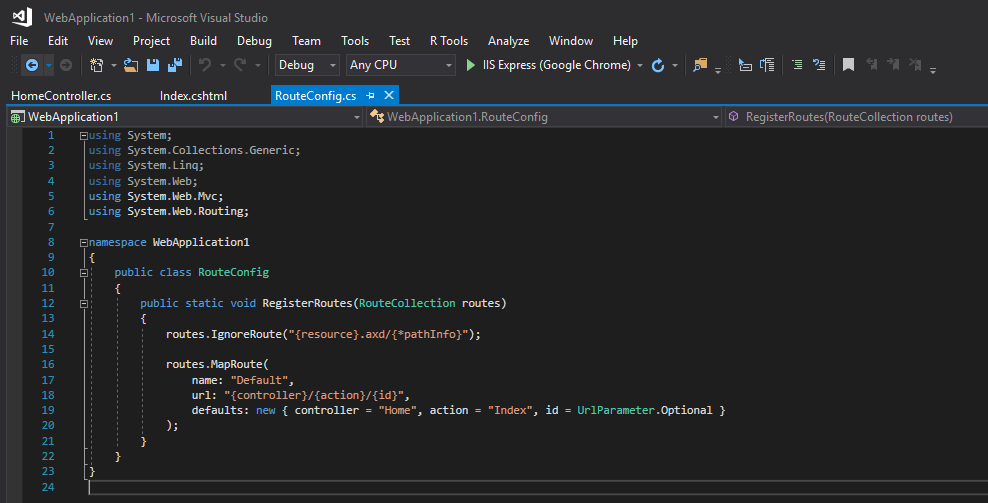Open the Tools menu
This screenshot has height=503, width=988.
click(355, 41)
